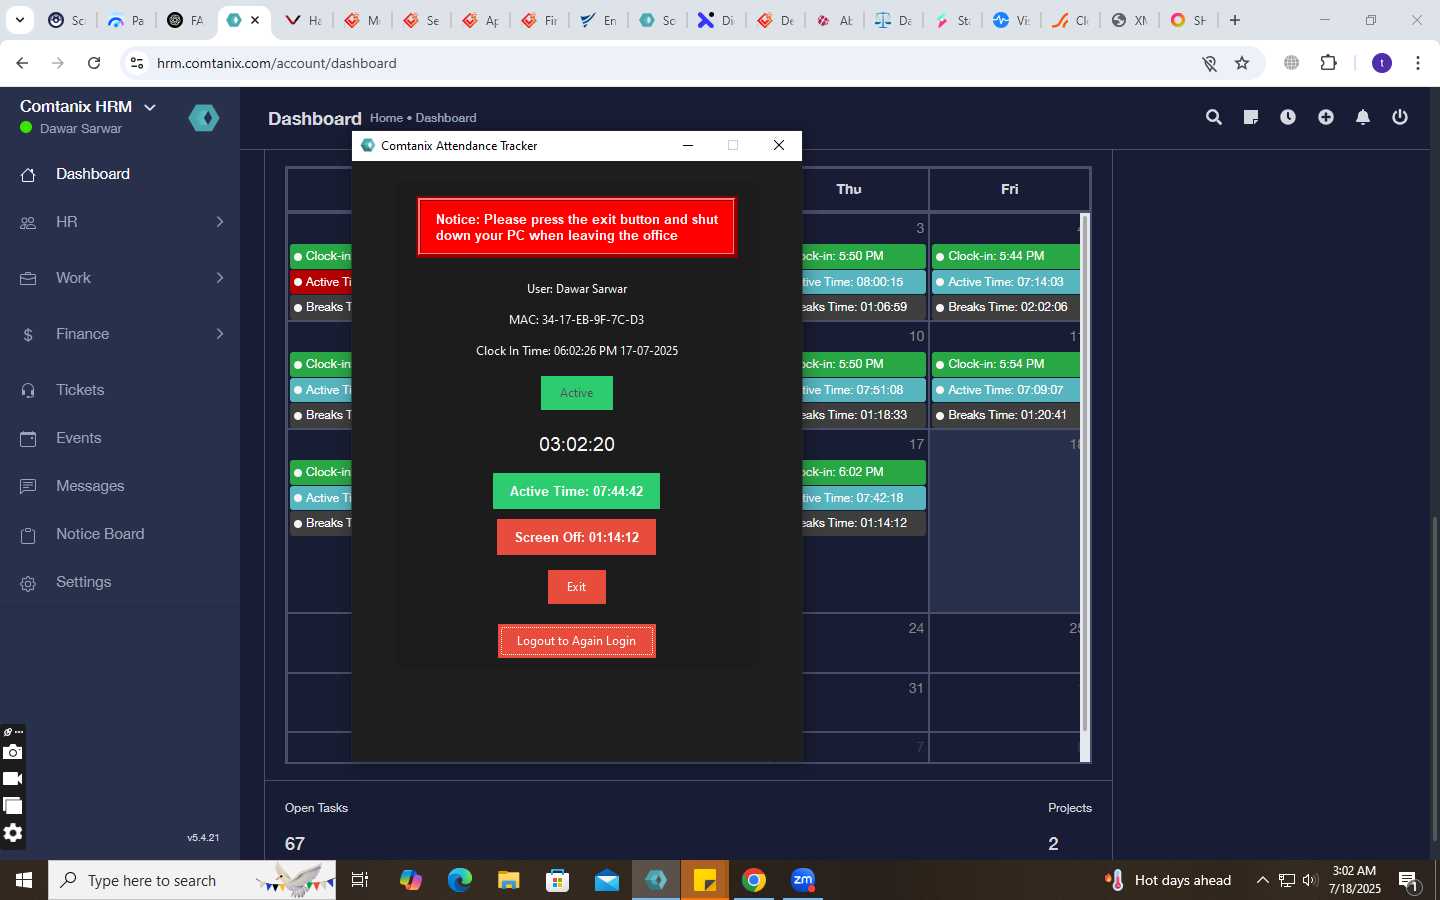Click the Notice Board clipboard icon

(28, 535)
